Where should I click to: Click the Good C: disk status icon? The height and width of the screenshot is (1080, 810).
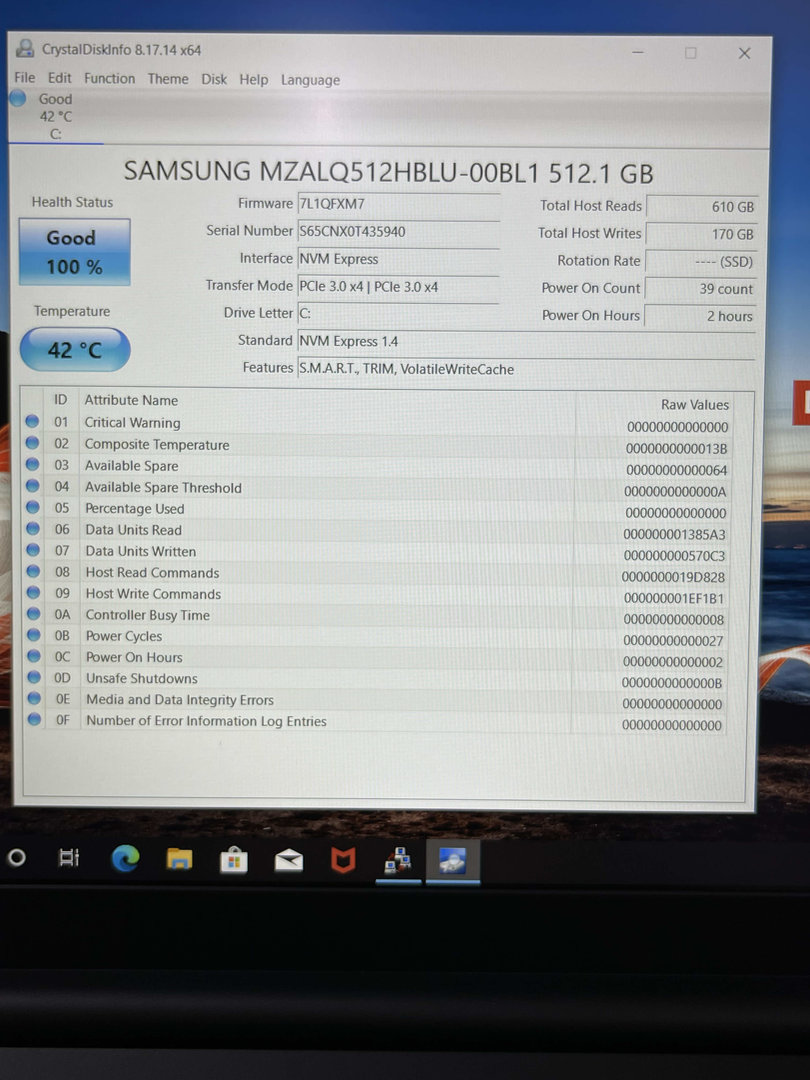pyautogui.click(x=18, y=99)
